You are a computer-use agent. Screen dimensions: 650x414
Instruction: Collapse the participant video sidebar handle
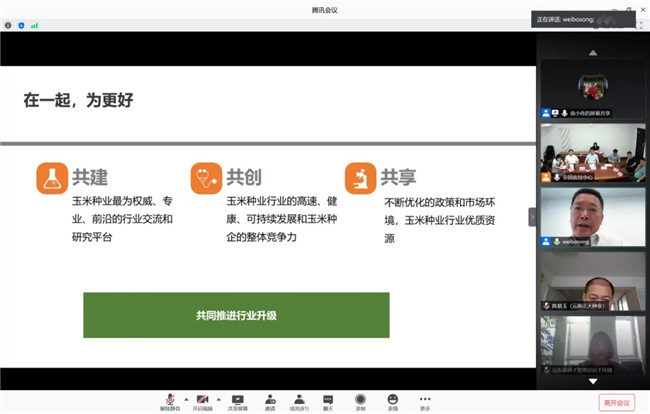pyautogui.click(x=533, y=216)
